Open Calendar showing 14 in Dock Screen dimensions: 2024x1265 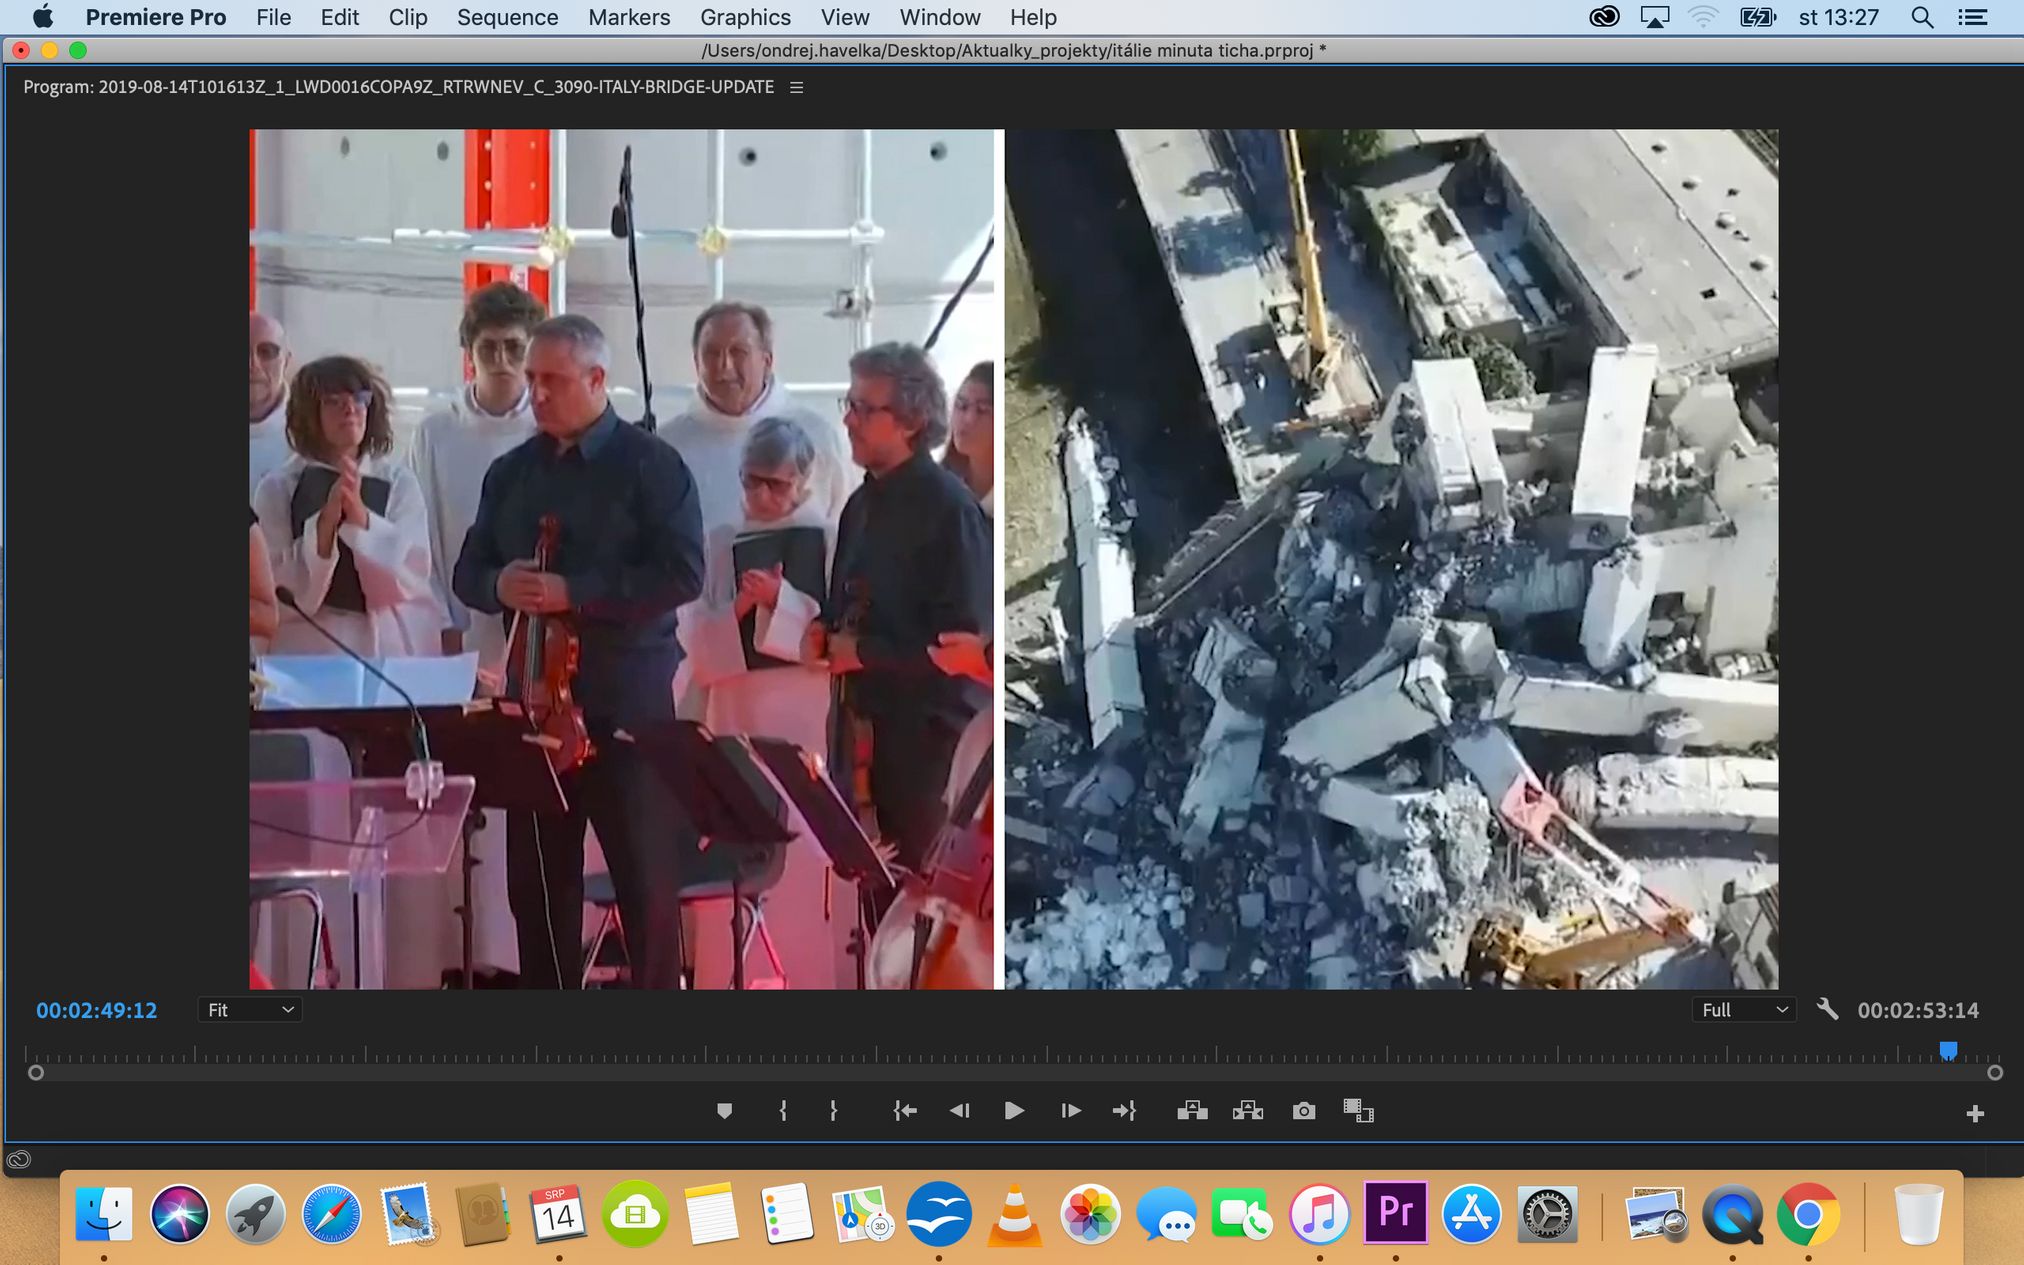coord(559,1214)
